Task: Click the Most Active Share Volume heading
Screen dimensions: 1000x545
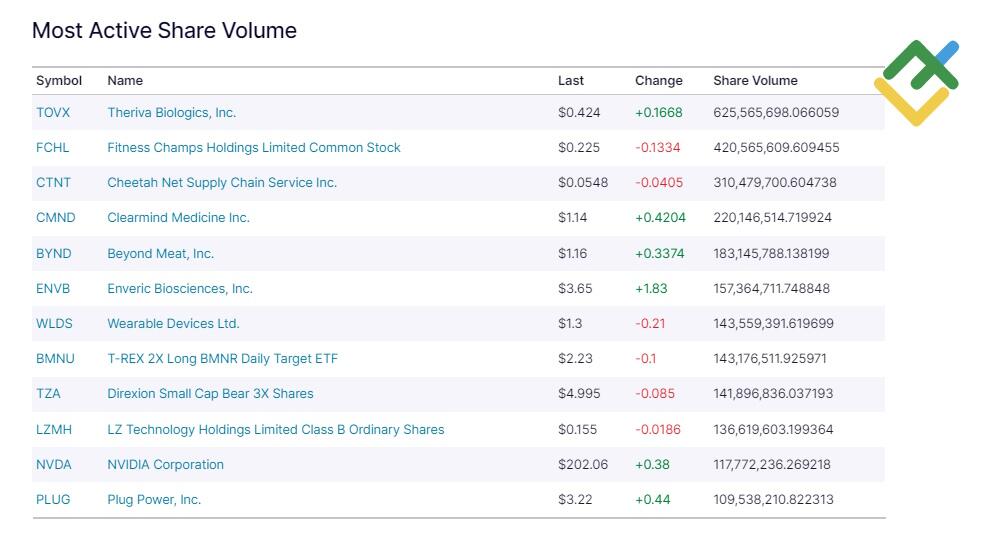Action: pyautogui.click(x=165, y=31)
